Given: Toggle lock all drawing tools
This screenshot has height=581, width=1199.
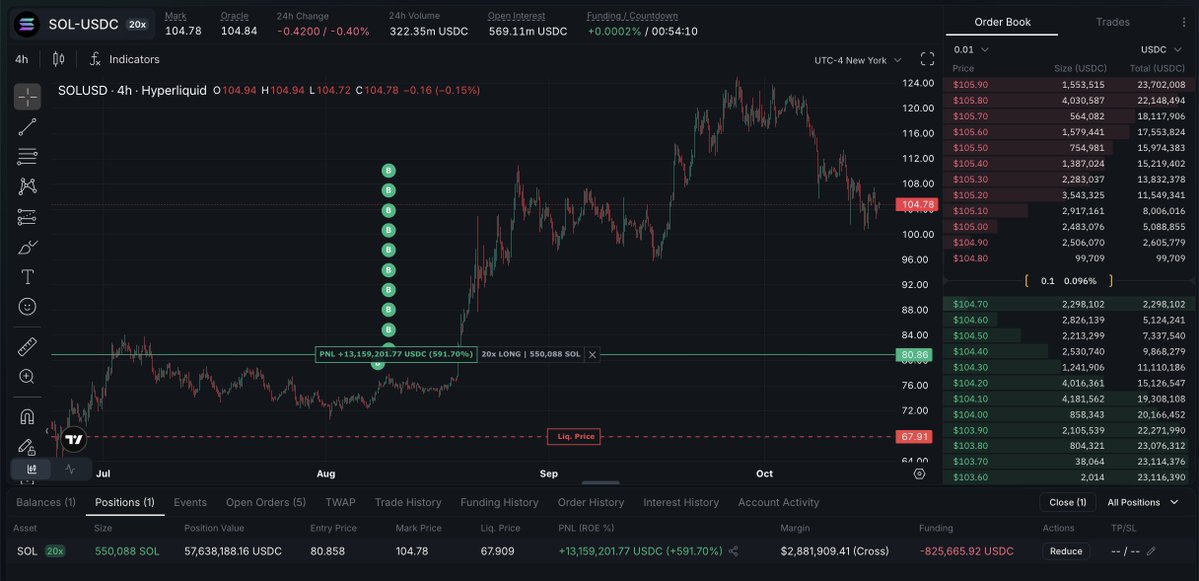Looking at the screenshot, I should coord(28,446).
